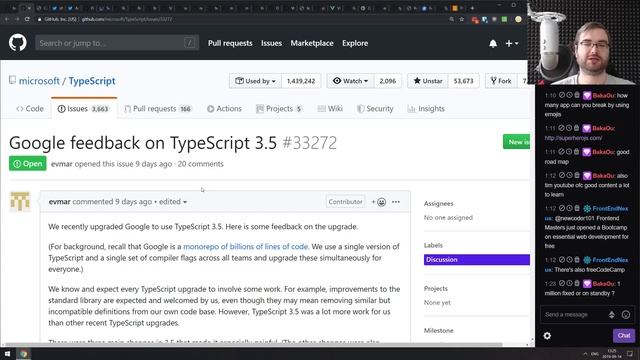The image size is (640, 360).
Task: Open chat settings gear icon
Action: pos(547,336)
